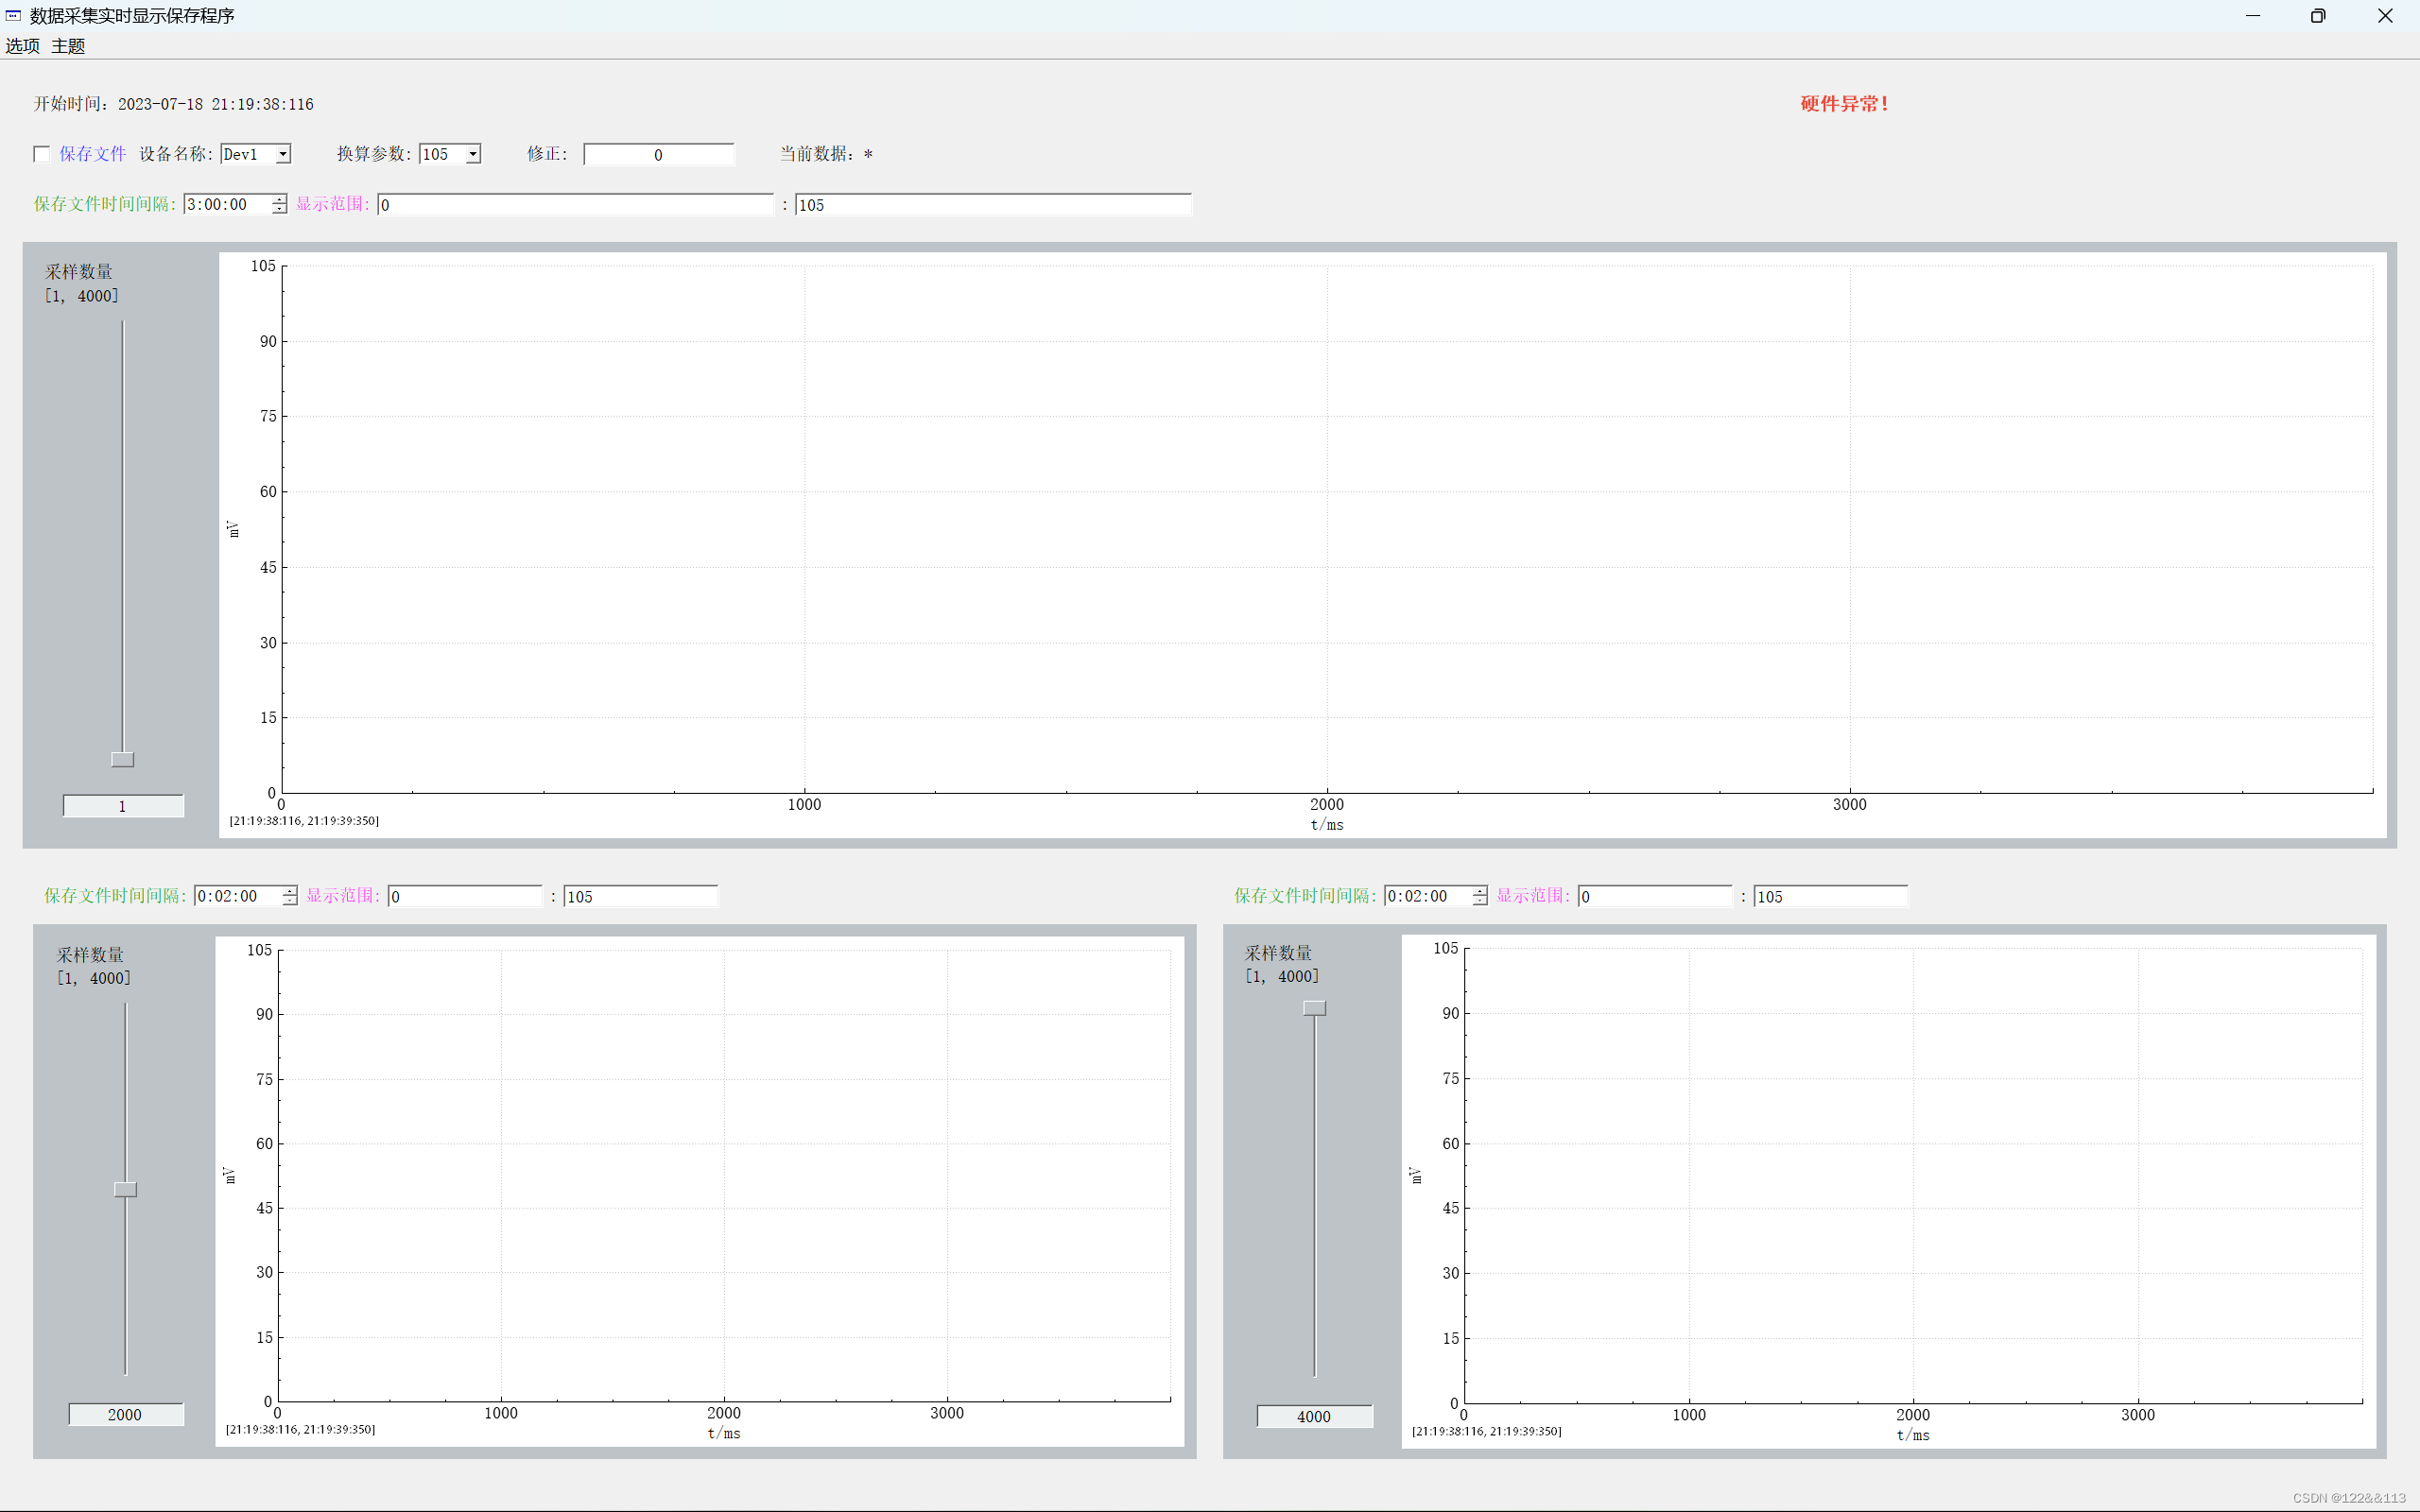Click the 保存文件 label text
Viewport: 2420px width, 1512px height.
(92, 154)
